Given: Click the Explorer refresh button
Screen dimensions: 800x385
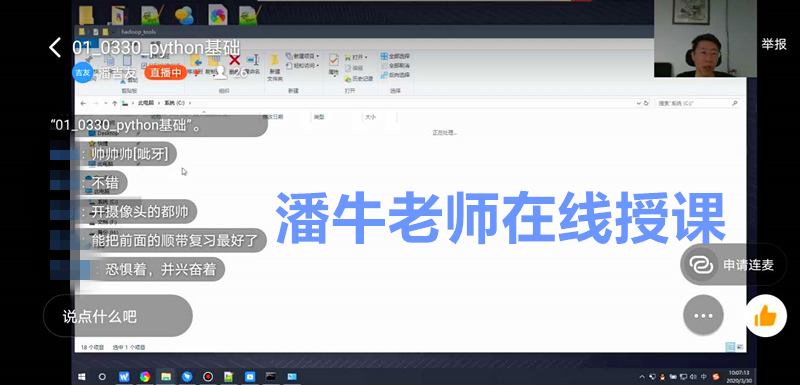Looking at the screenshot, I should tap(646, 103).
